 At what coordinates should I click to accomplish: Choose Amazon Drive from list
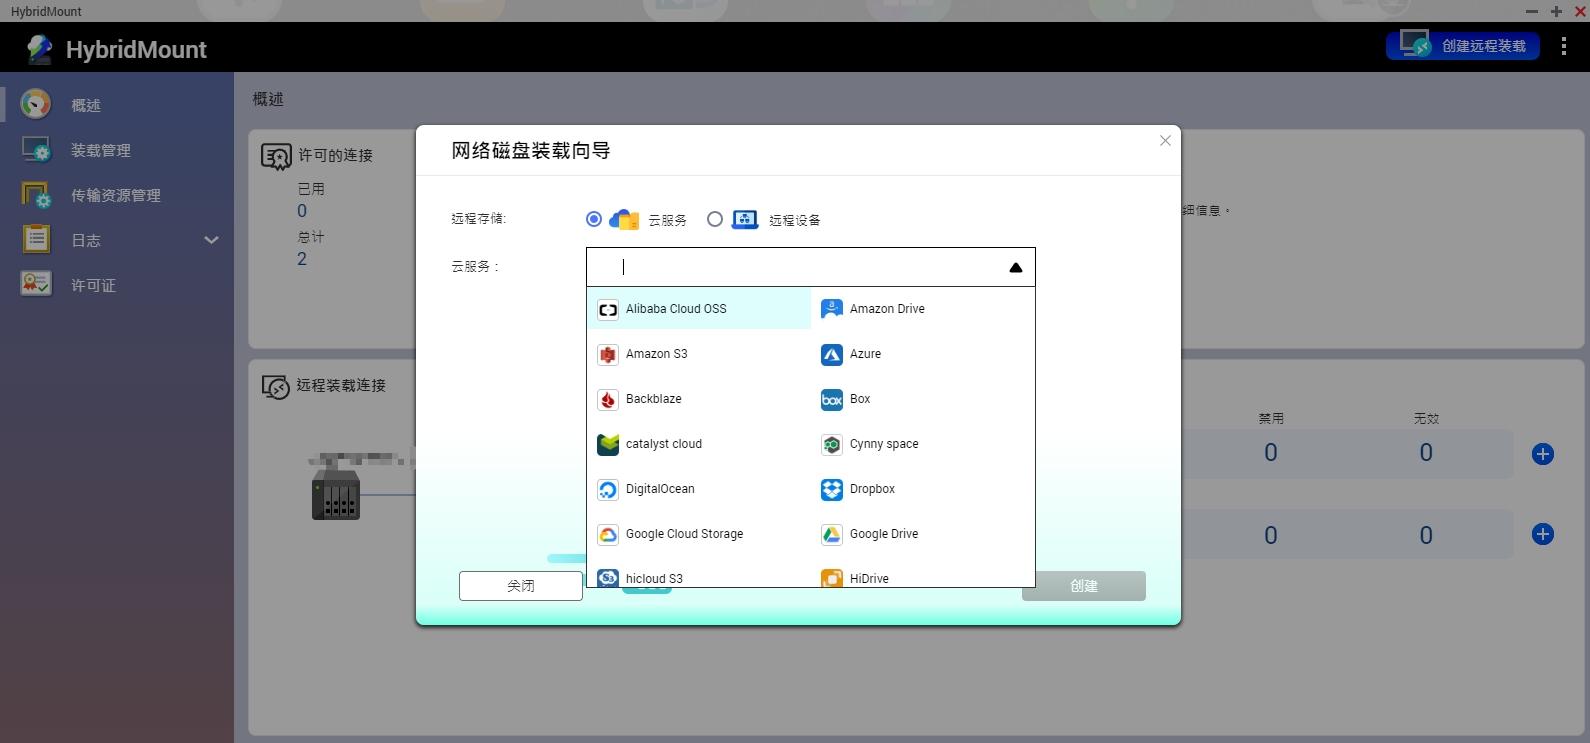click(x=923, y=309)
